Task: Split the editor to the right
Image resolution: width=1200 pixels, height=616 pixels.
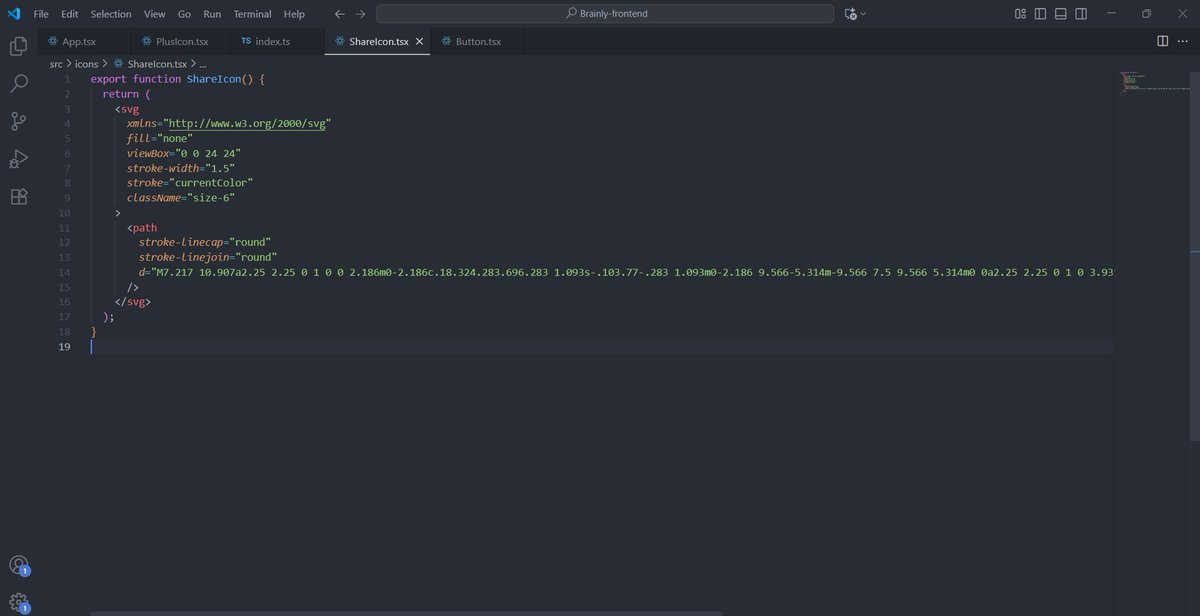Action: tap(1163, 41)
